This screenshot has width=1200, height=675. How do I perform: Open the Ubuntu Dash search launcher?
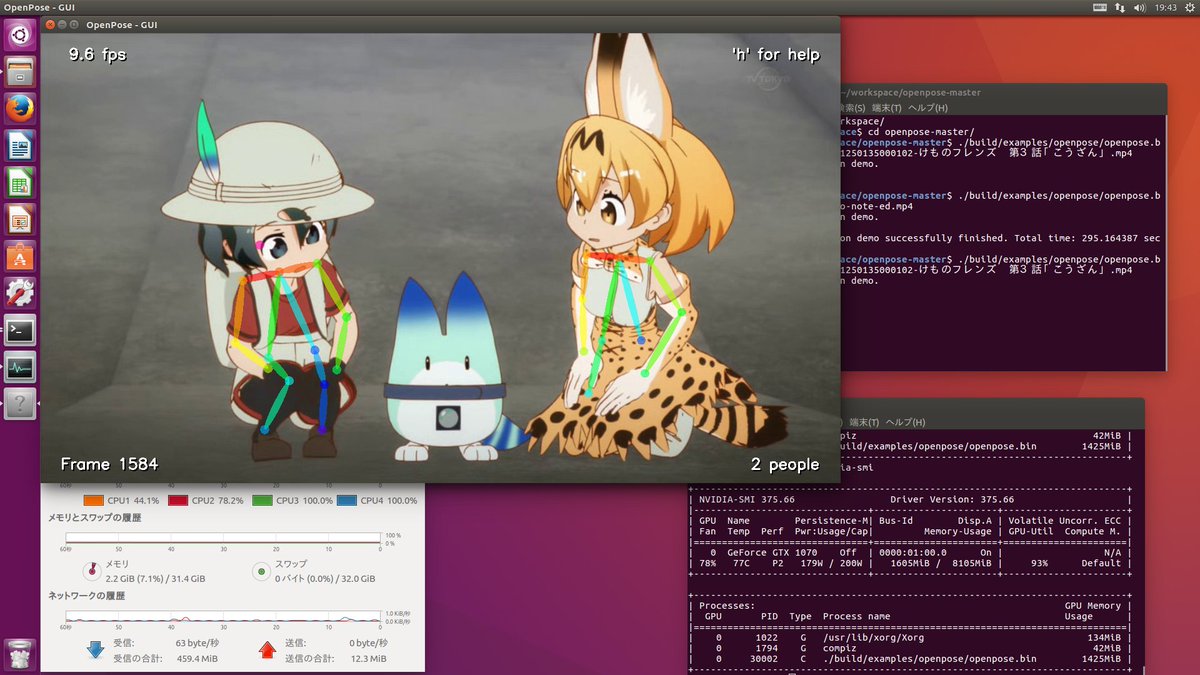tap(20, 35)
